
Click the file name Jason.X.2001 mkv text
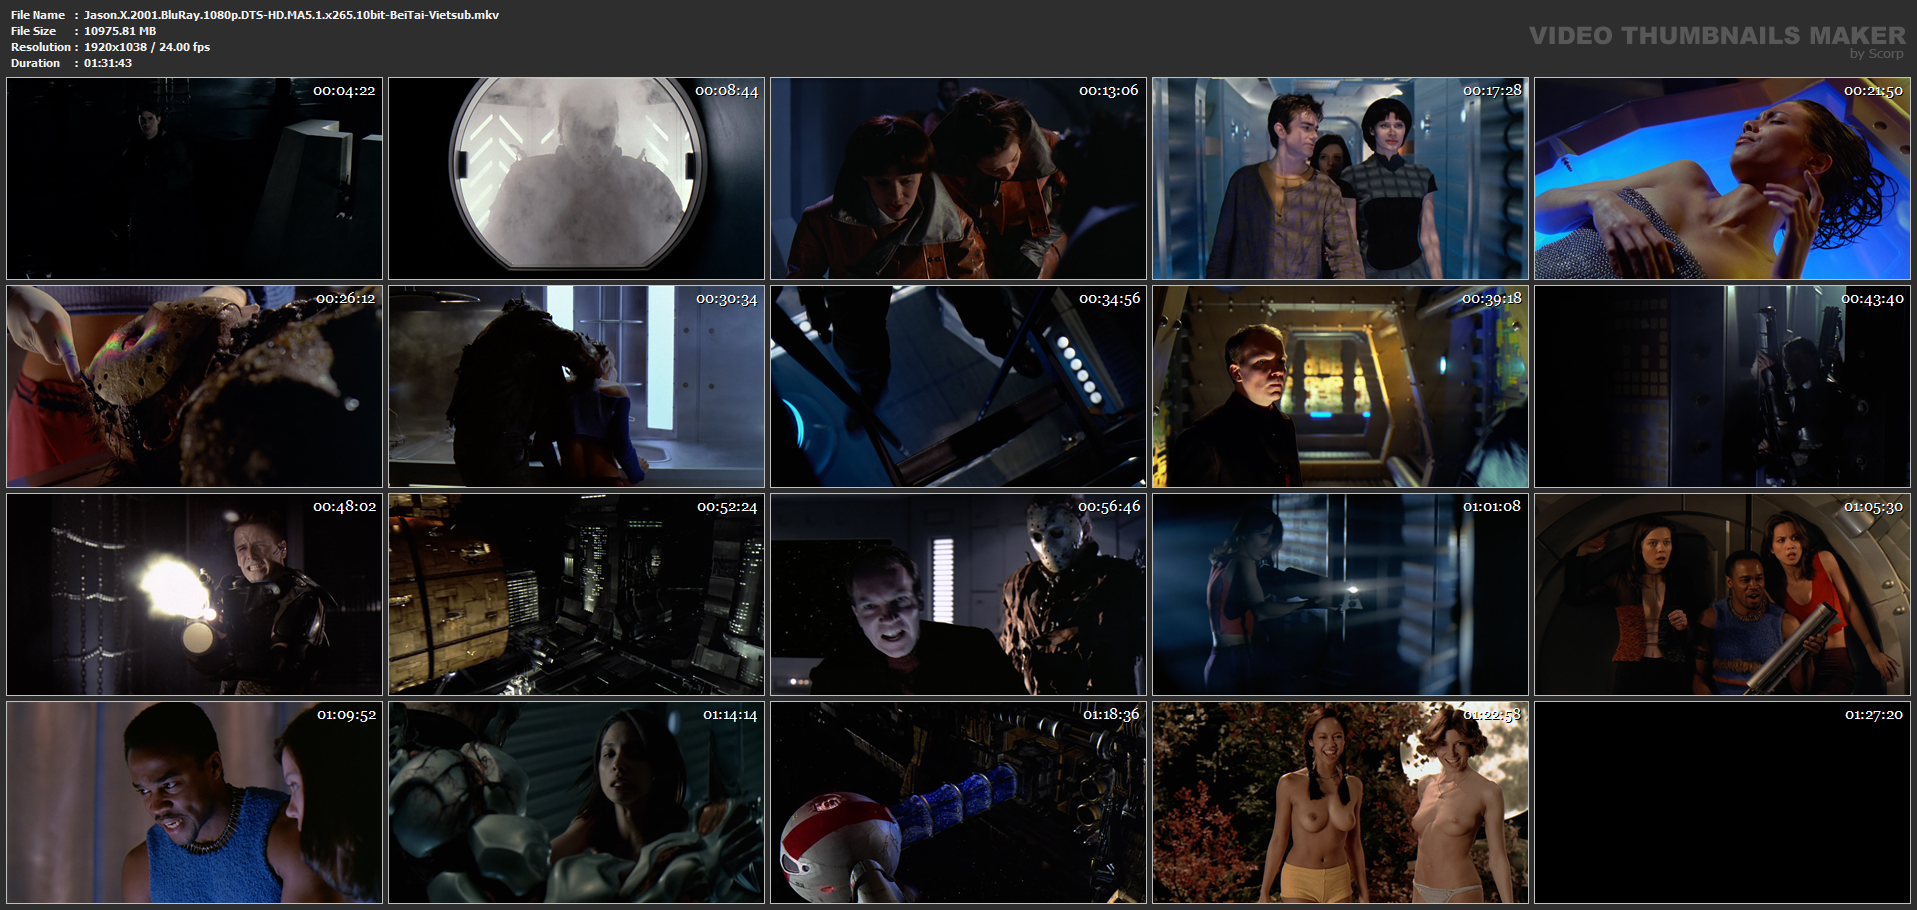coord(291,15)
